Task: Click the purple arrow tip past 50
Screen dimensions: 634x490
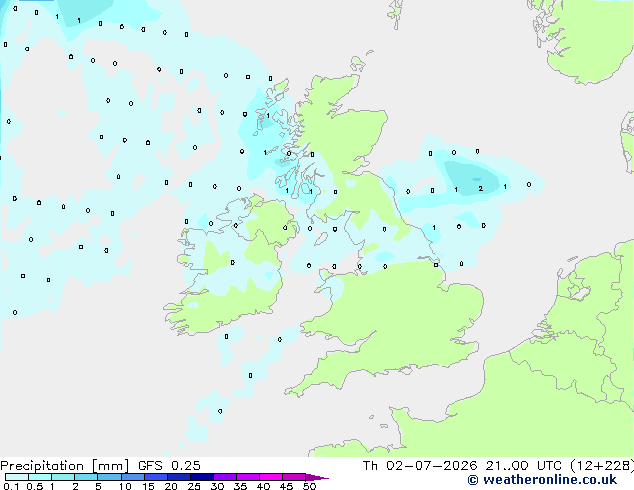Action: point(317,477)
